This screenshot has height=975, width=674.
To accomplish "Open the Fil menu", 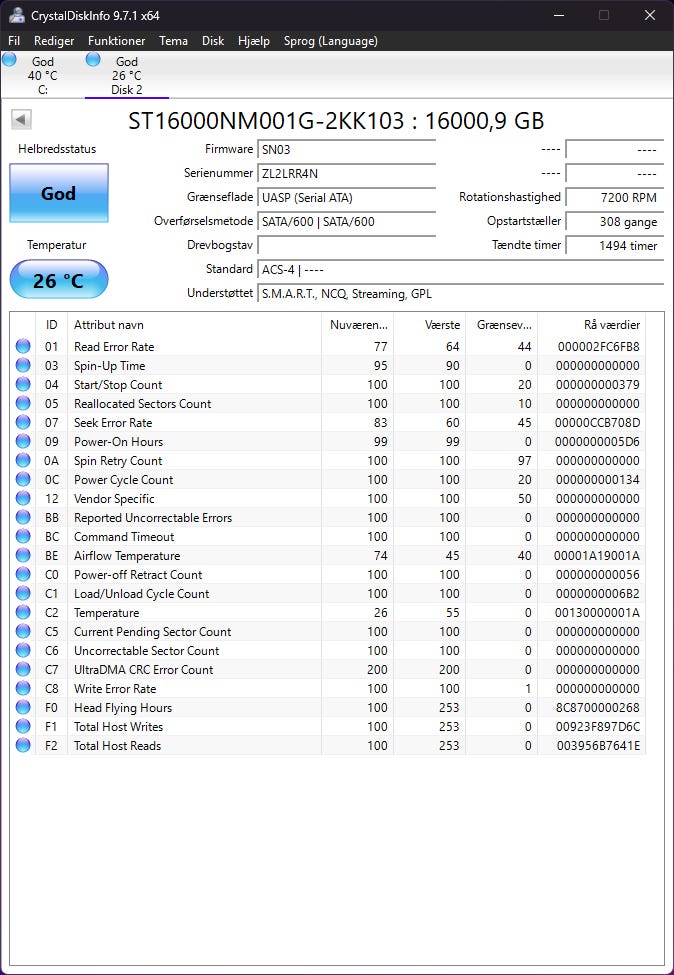I will tap(14, 41).
